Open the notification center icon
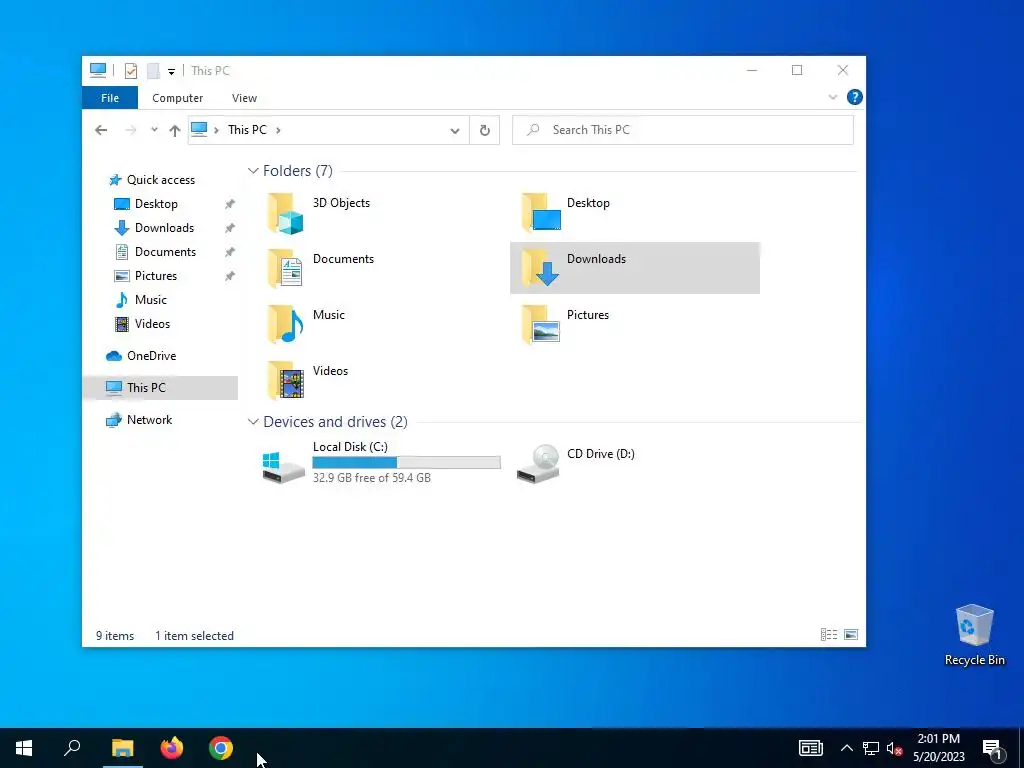The width and height of the screenshot is (1024, 768). click(x=993, y=748)
